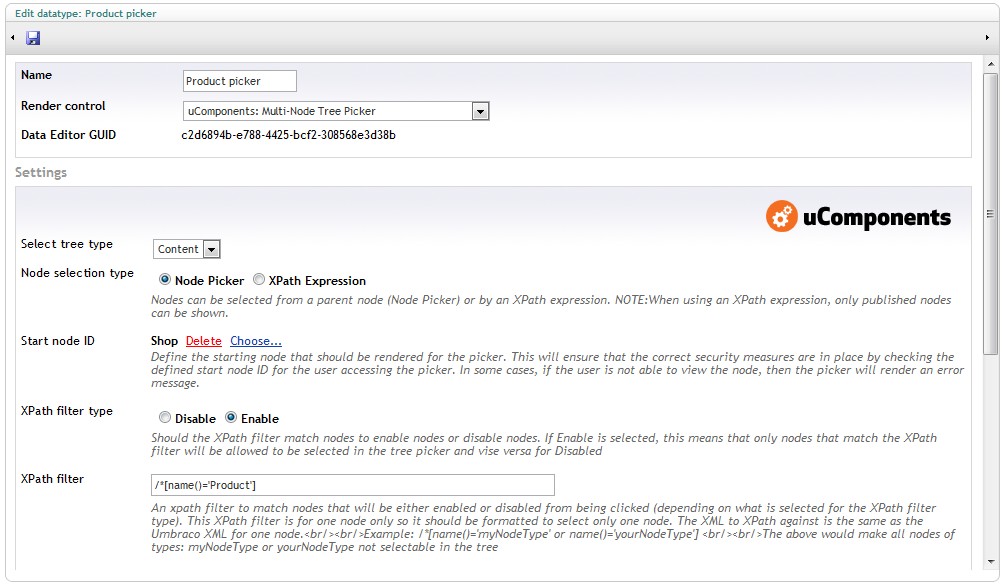
Task: Open the Render control dropdown
Action: coord(336,111)
